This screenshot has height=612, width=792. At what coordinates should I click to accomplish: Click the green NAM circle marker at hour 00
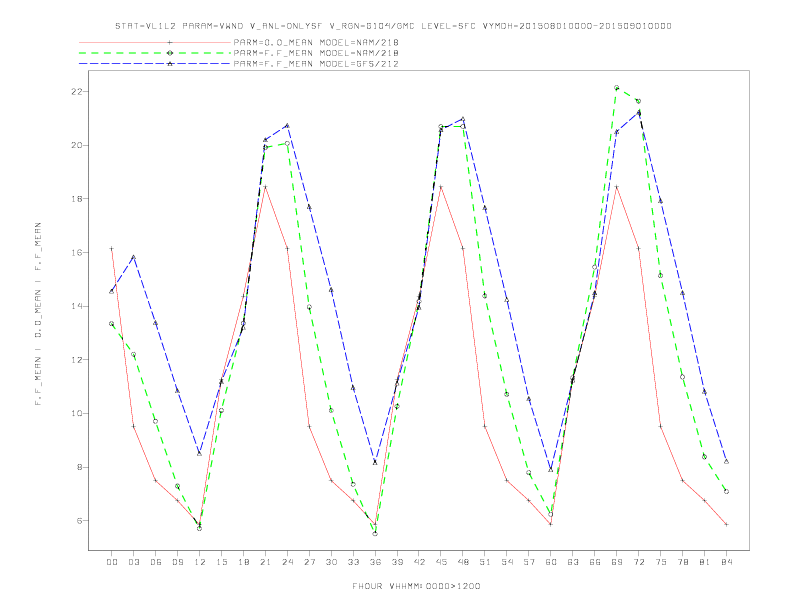112,324
